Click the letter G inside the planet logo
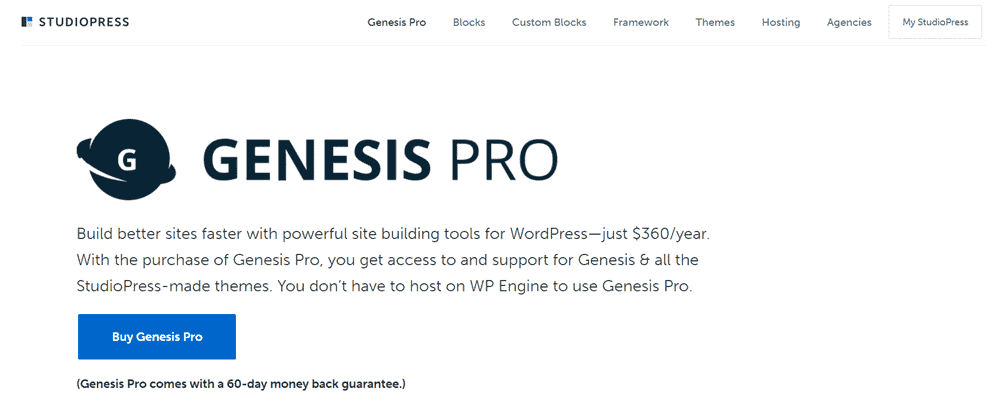1000x408 pixels. coord(128,161)
